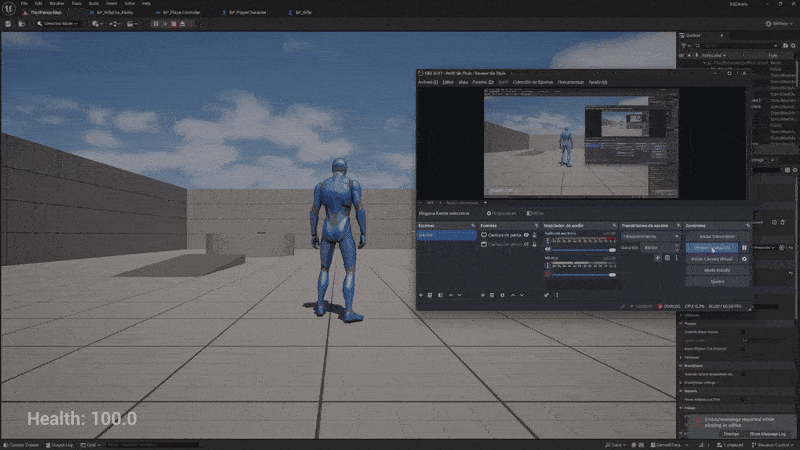Open selected source properties gear

502,295
